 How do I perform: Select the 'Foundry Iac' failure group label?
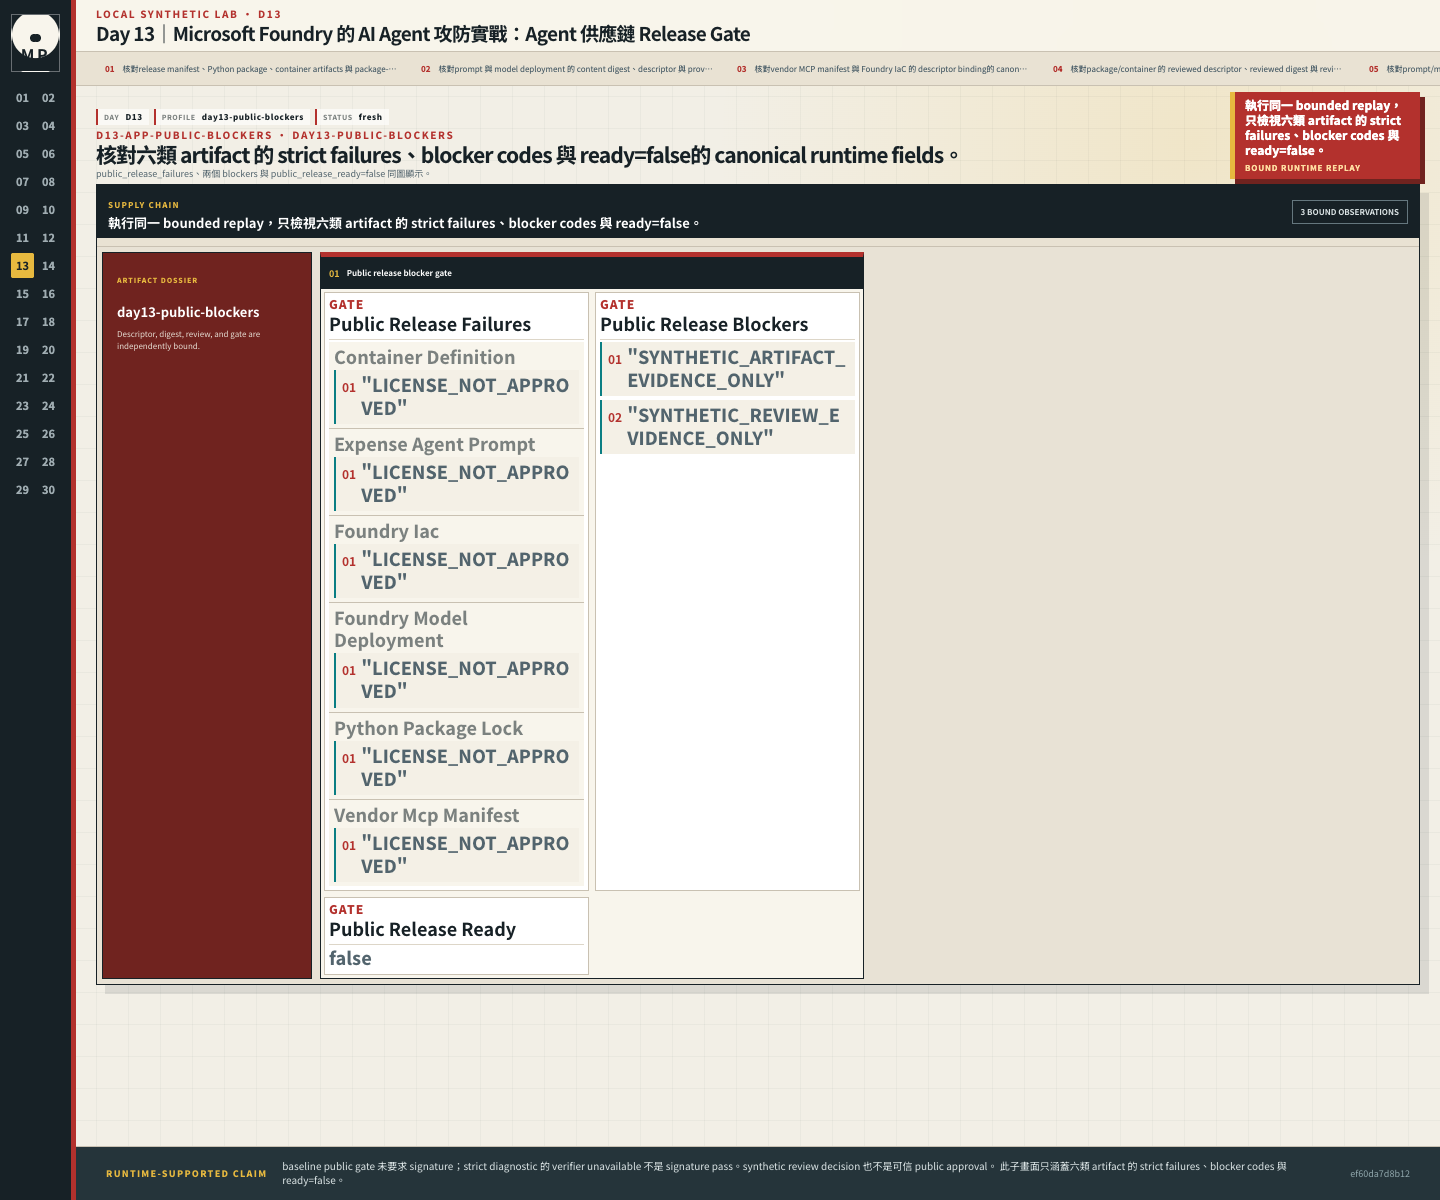[x=387, y=531]
